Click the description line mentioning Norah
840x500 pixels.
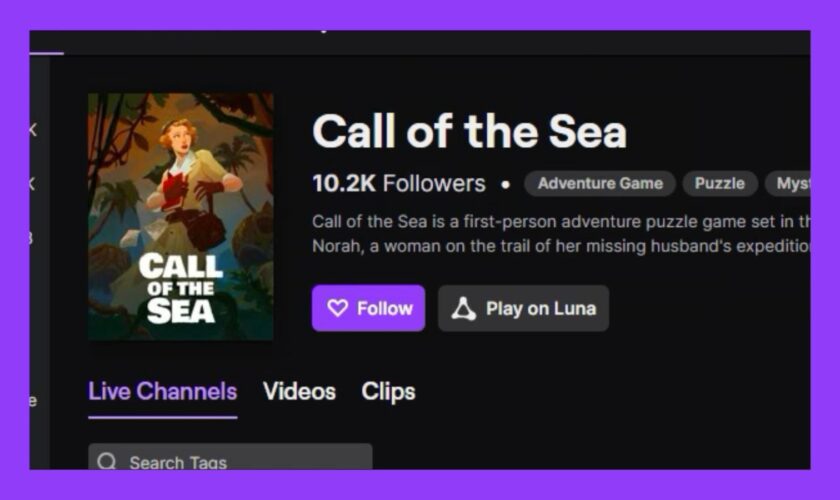coord(560,246)
